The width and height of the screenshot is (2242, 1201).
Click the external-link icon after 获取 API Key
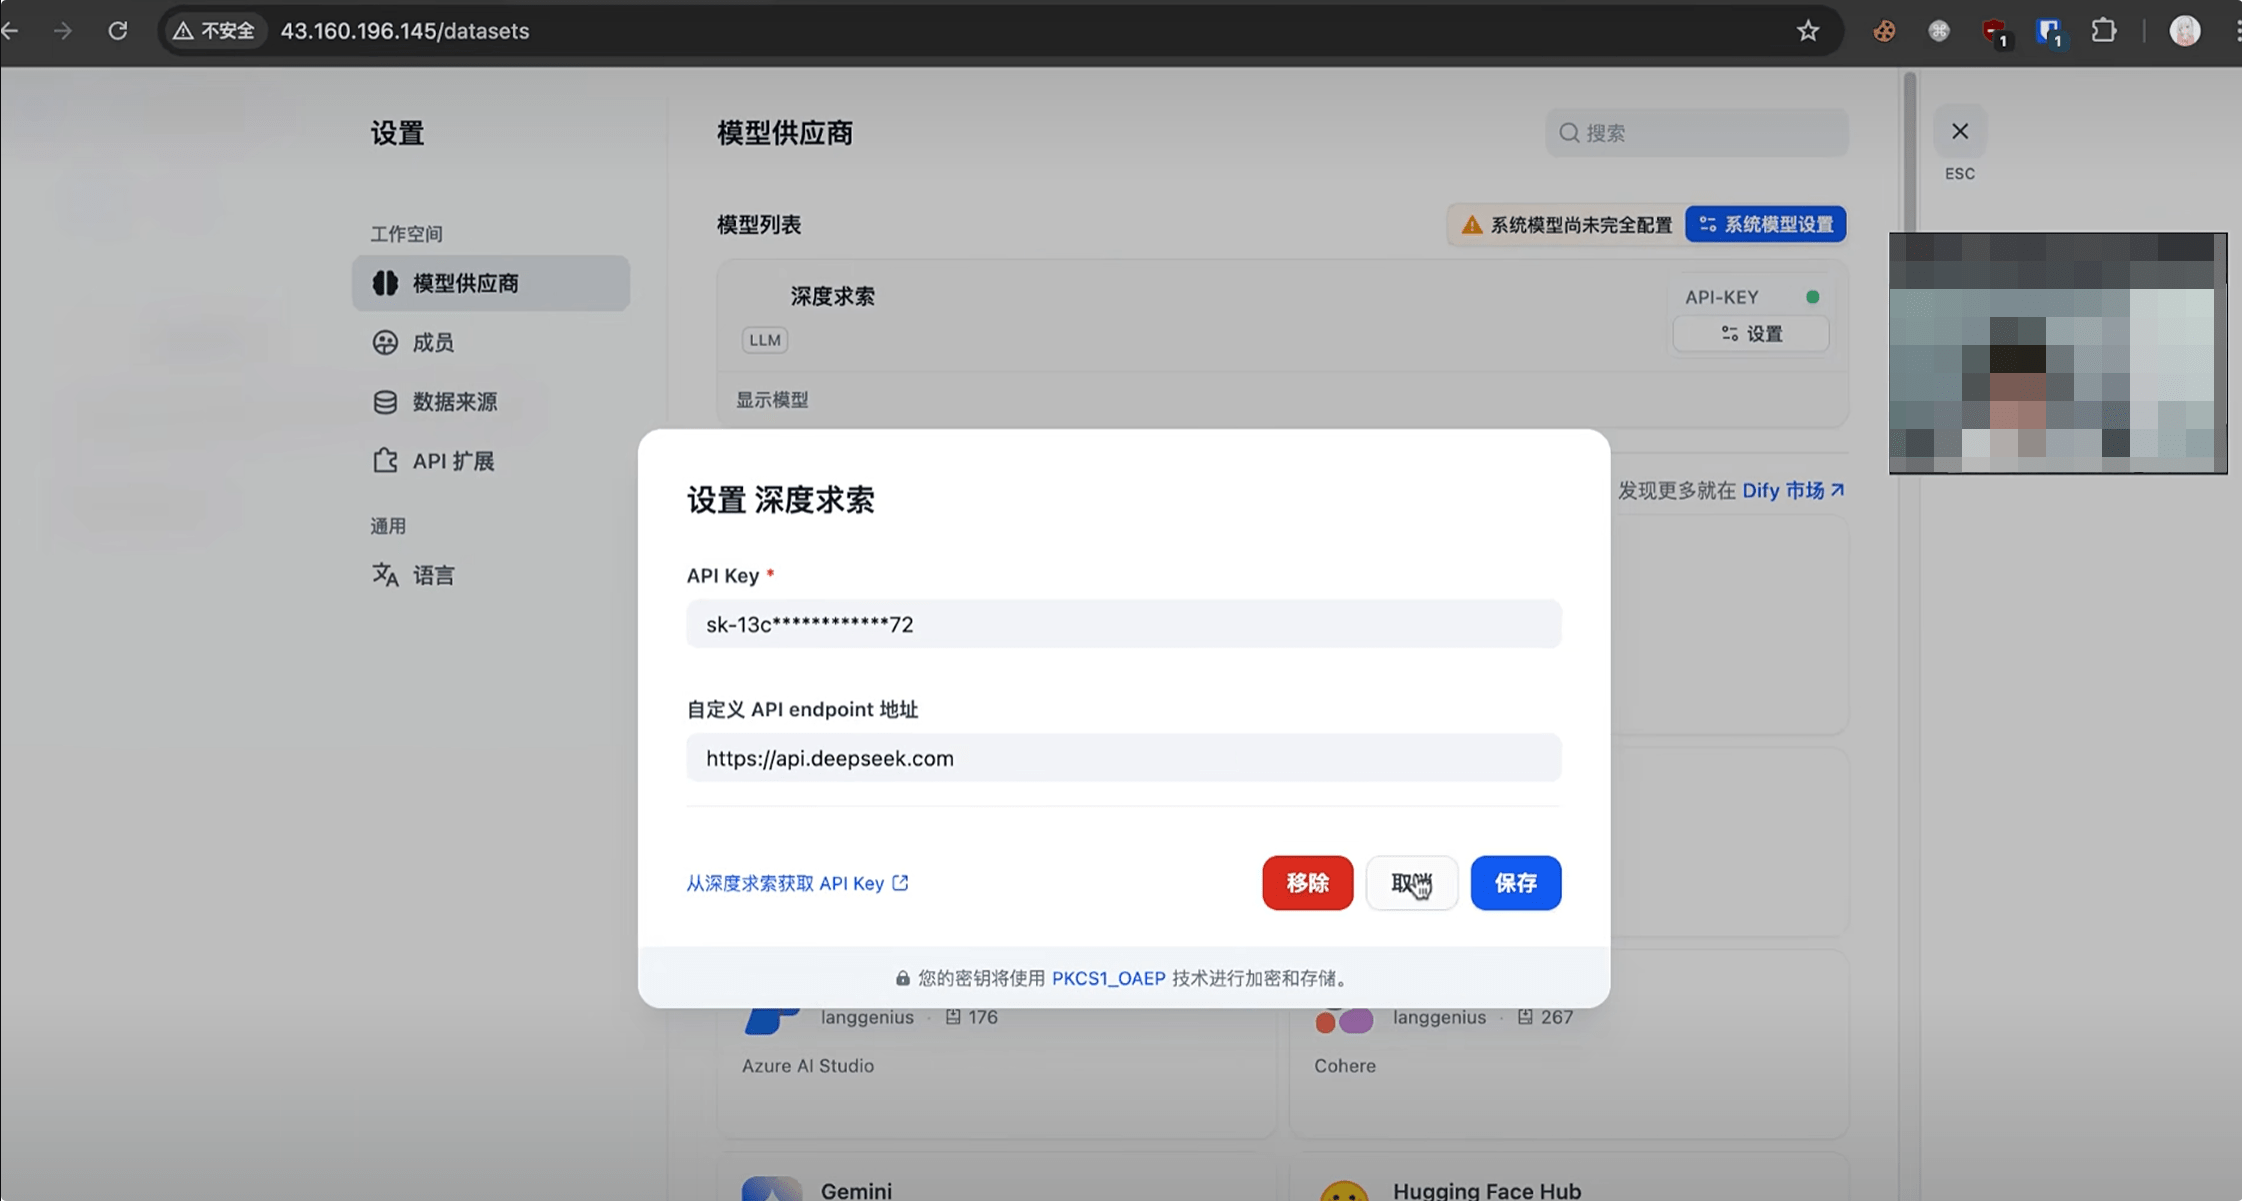click(x=899, y=882)
